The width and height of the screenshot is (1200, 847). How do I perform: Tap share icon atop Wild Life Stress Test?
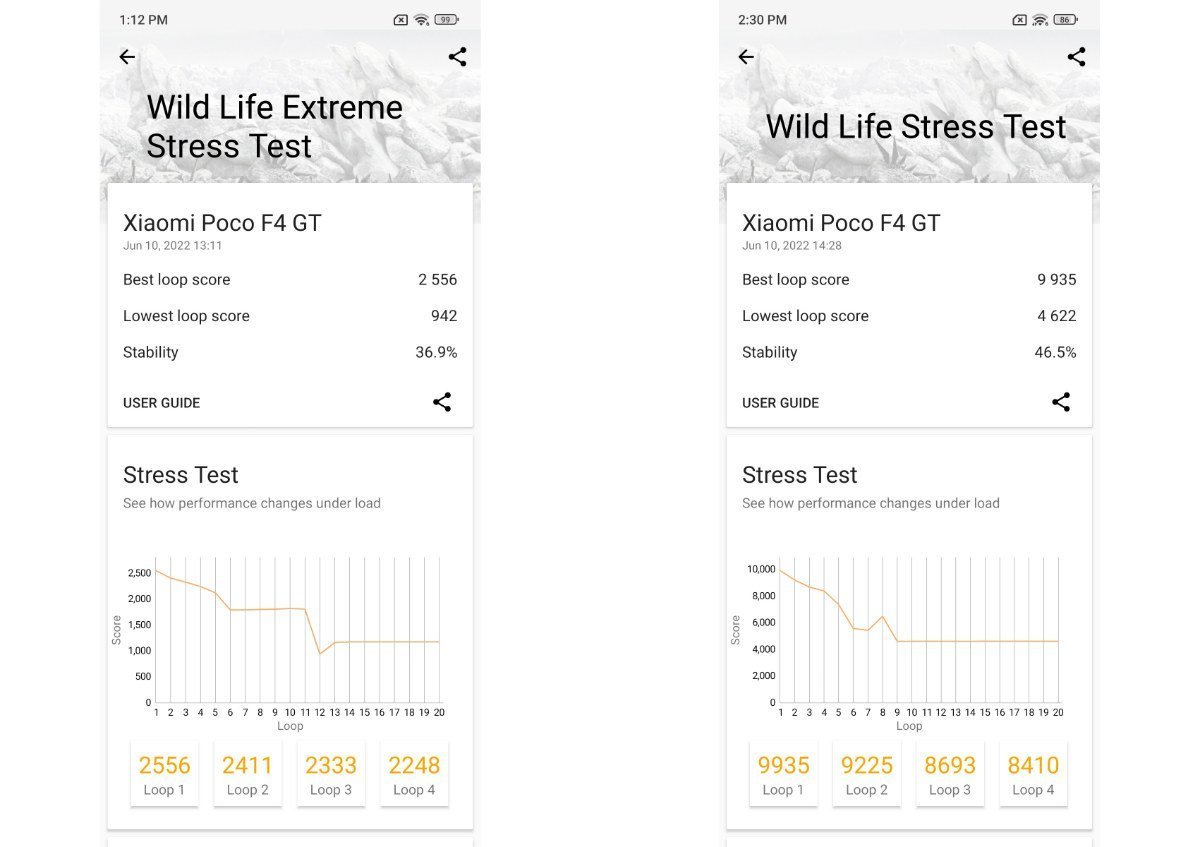(x=1076, y=57)
